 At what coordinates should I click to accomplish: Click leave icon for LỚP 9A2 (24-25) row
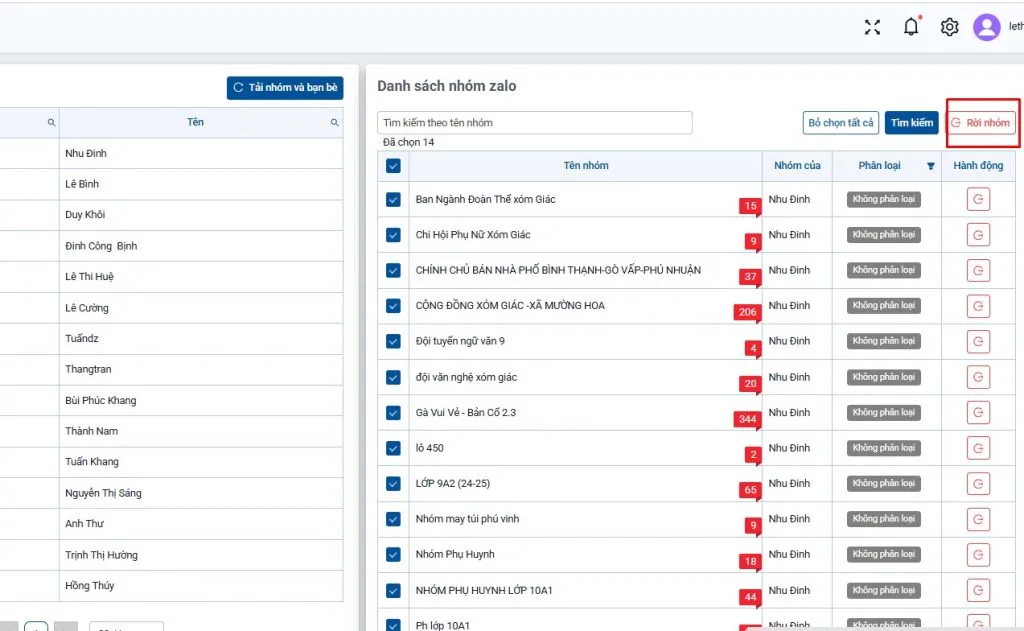click(978, 484)
